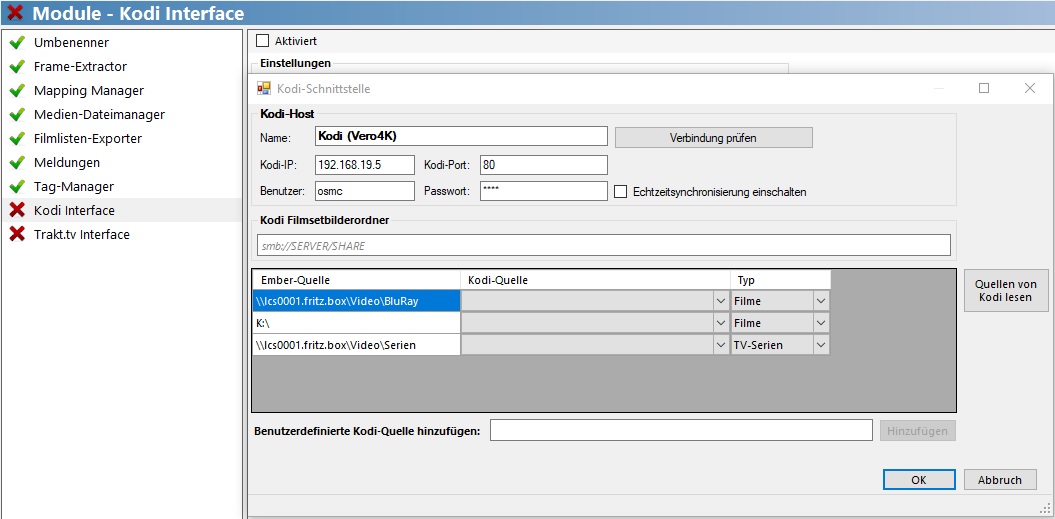Click red X icon next to Trakt.tv Interface
Viewport: 1055px width, 519px height.
17,234
